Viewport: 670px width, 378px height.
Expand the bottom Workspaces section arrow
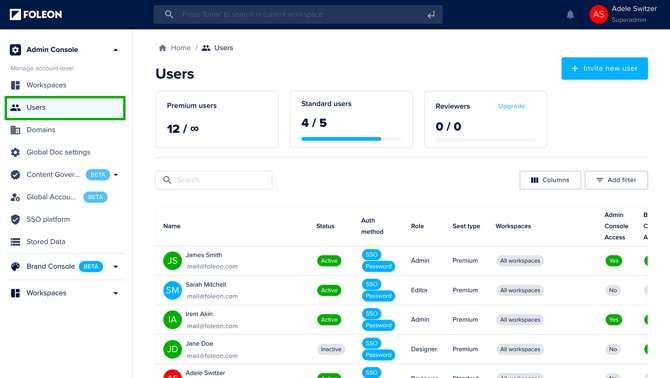click(116, 293)
